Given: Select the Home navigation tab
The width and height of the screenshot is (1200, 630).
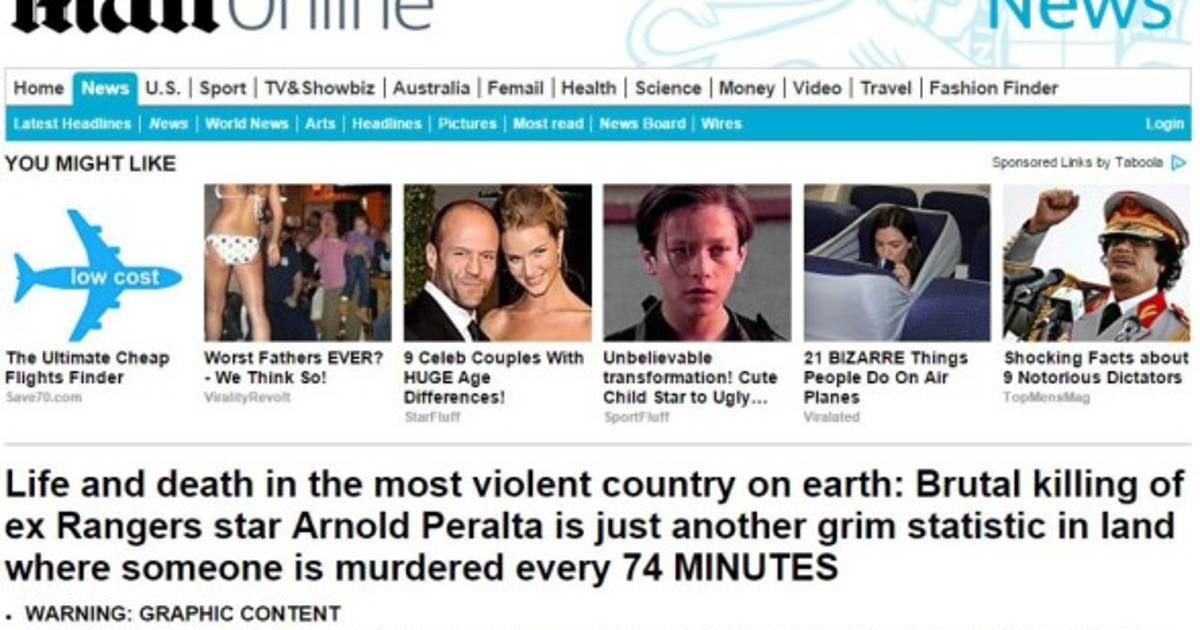Looking at the screenshot, I should (x=39, y=88).
